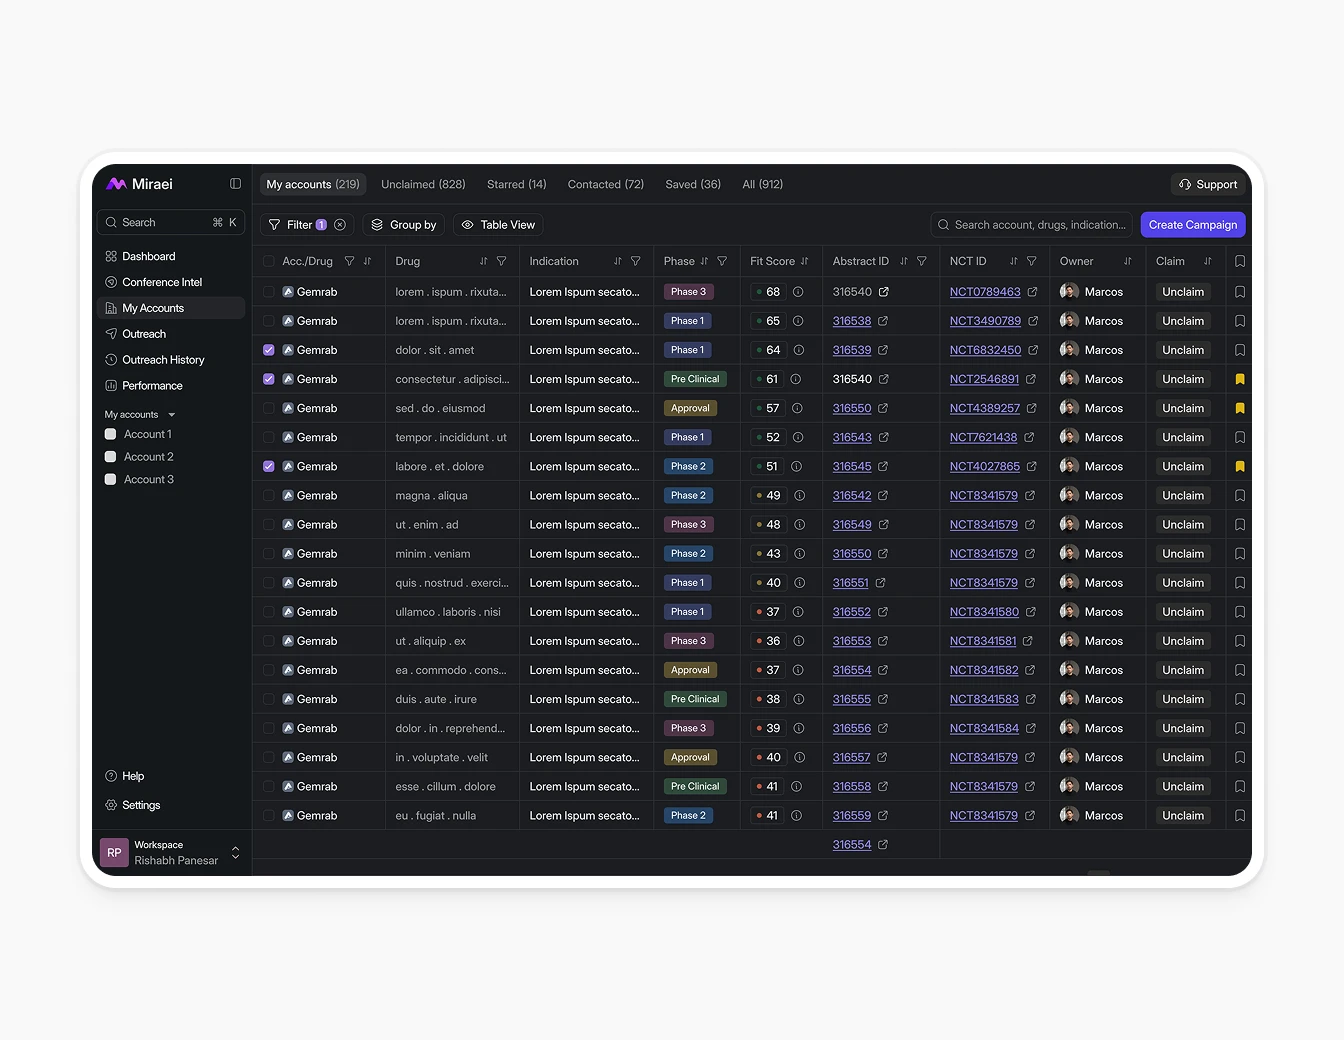
Task: Check the Account 2 checkbox in sidebar
Action: [111, 457]
